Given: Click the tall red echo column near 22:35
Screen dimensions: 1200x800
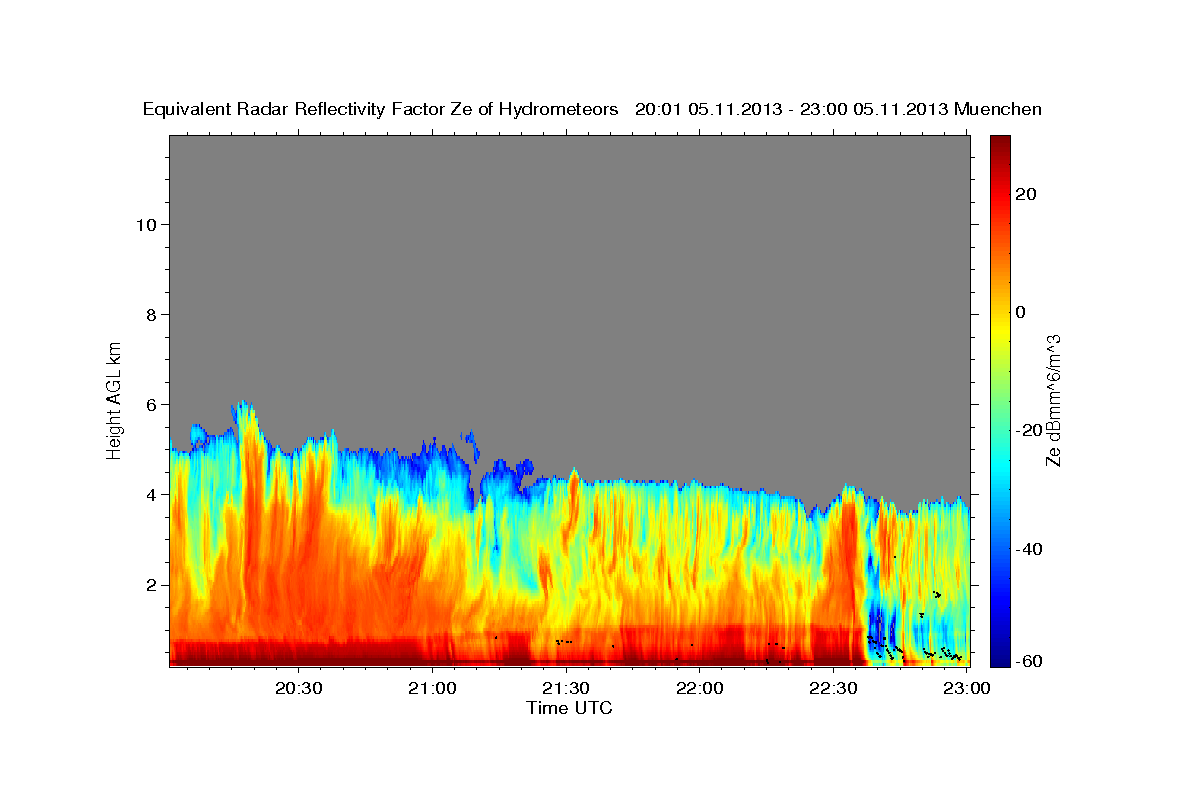Looking at the screenshot, I should click(849, 560).
